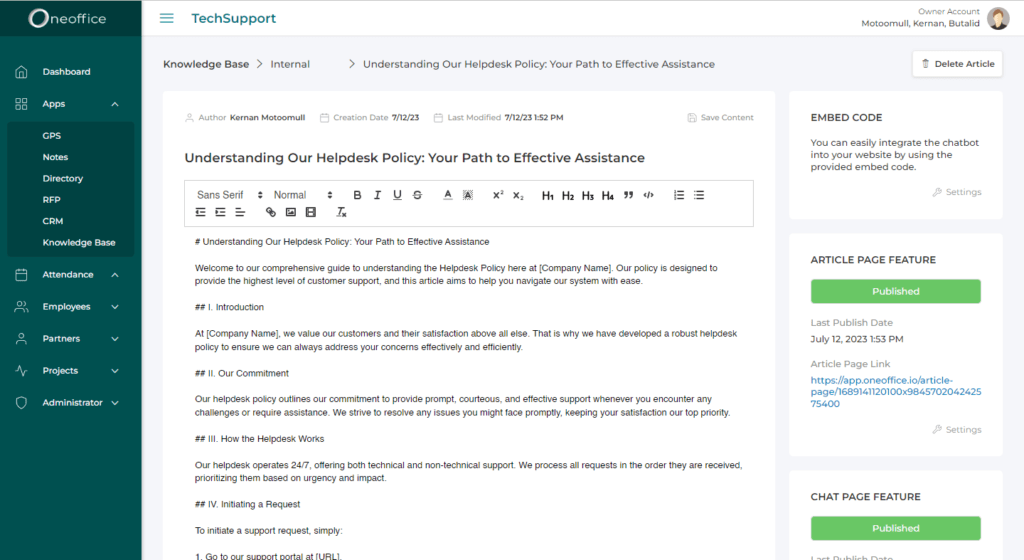Apply subscript formatting
The height and width of the screenshot is (560, 1024).
(x=518, y=195)
